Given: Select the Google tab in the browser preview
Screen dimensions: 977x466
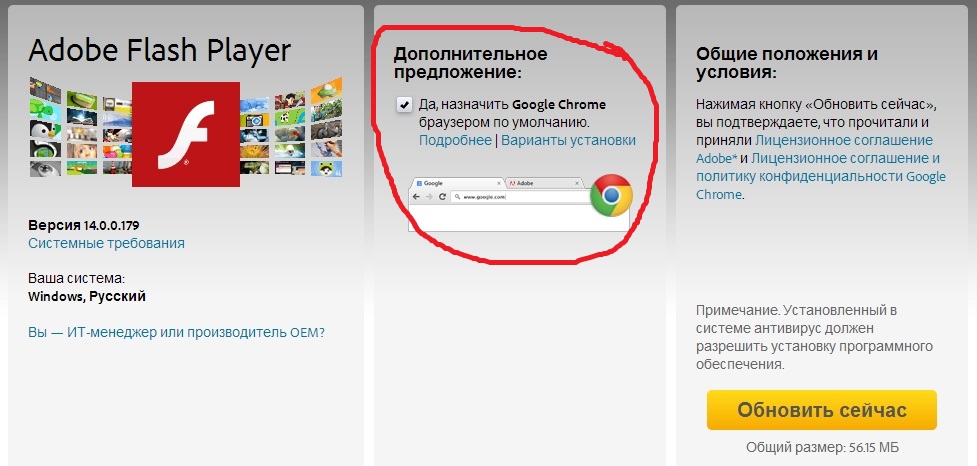Looking at the screenshot, I should coord(458,184).
